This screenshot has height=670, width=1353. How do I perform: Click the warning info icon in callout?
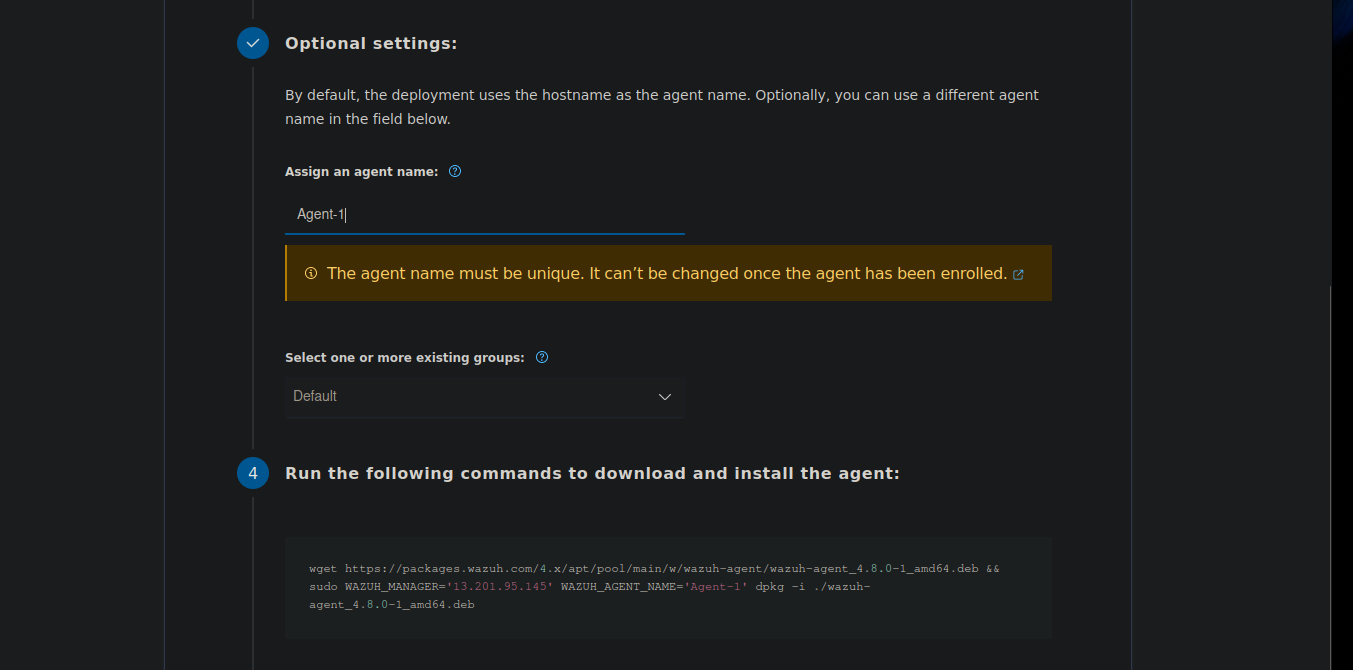pos(311,273)
